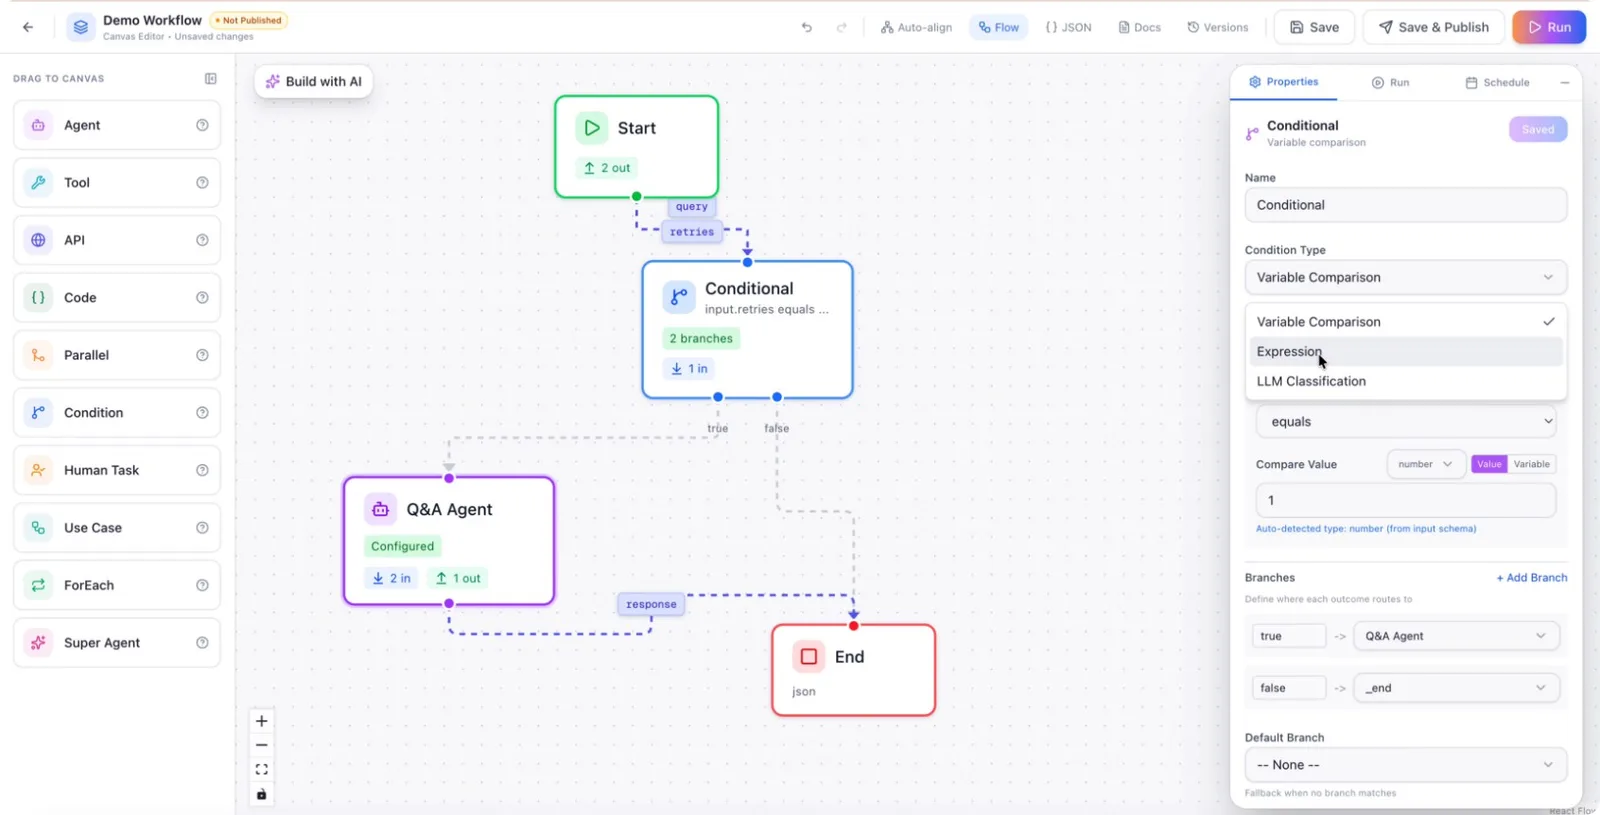This screenshot has width=1600, height=815.
Task: Select Expression from the condition type list
Action: coord(1405,352)
